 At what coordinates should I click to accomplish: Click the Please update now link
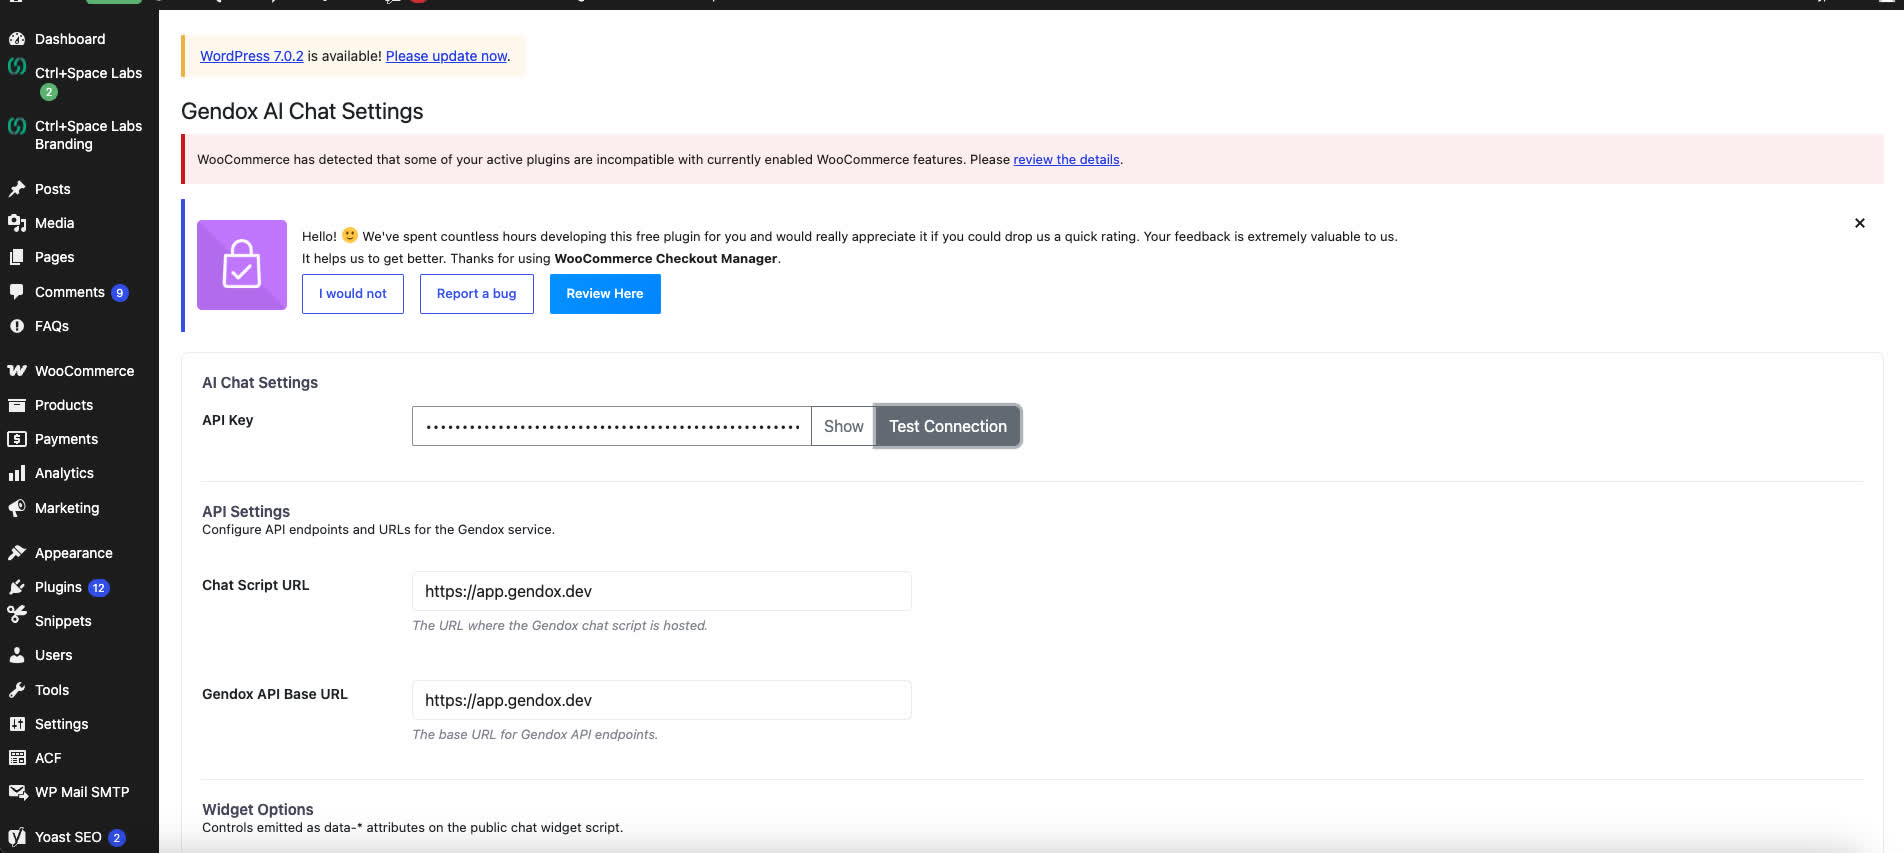447,56
